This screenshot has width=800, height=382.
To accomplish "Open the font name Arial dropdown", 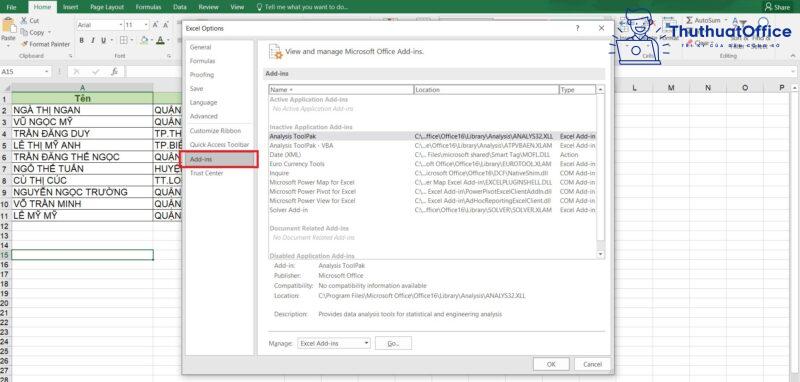I will (x=121, y=25).
